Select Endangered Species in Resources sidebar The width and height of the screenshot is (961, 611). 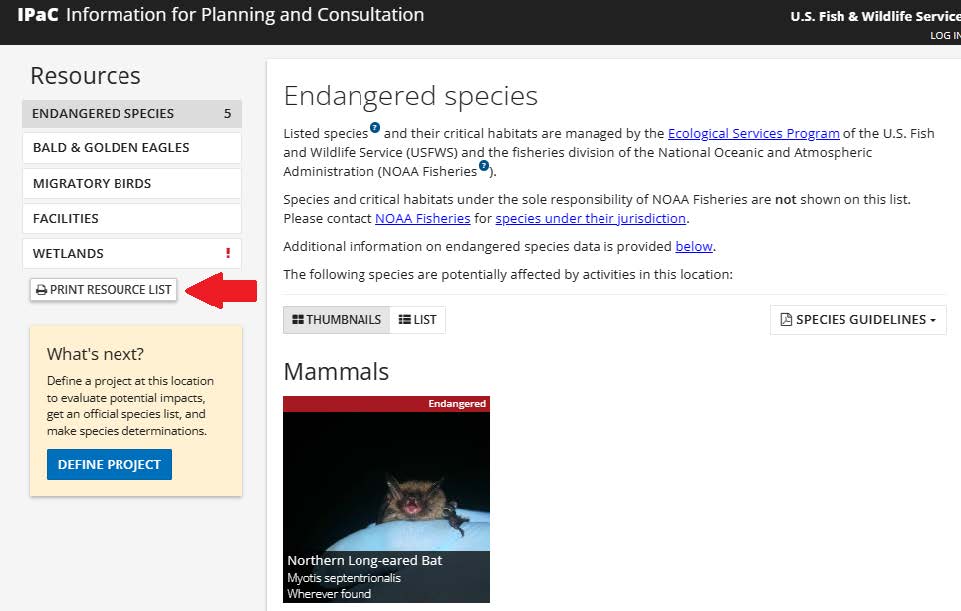coord(131,114)
